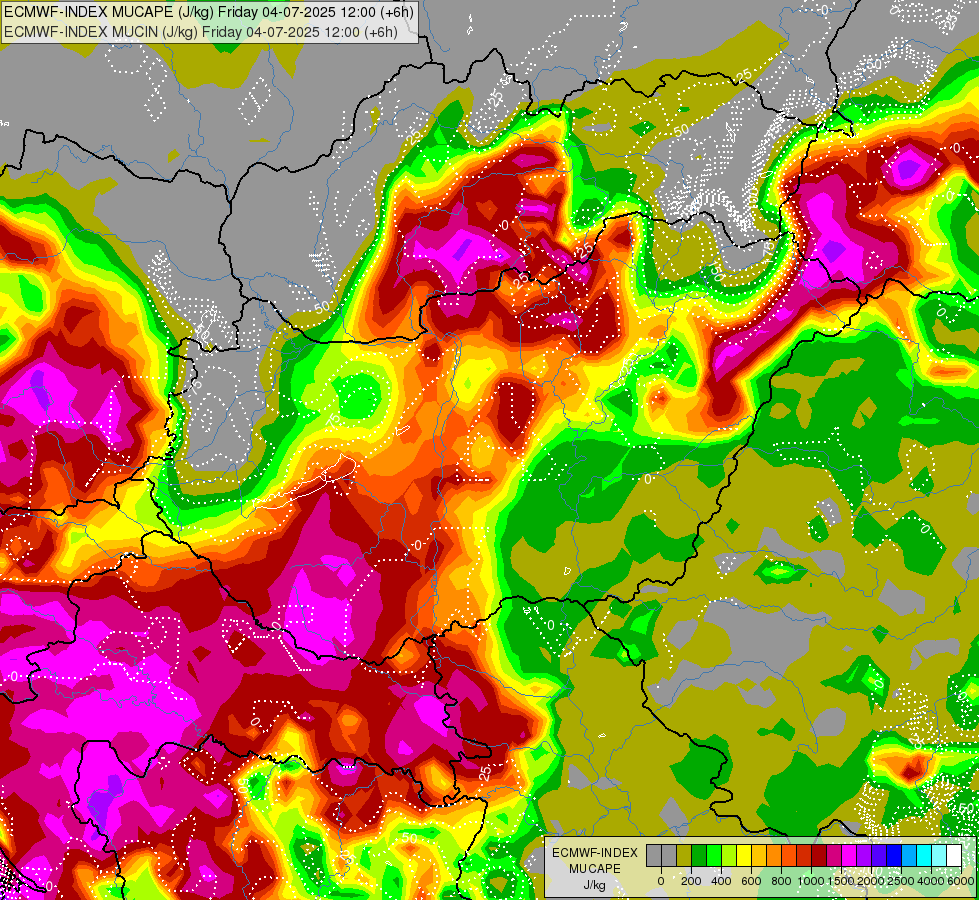
Task: Select the amber legend swatch
Action: click(x=759, y=856)
